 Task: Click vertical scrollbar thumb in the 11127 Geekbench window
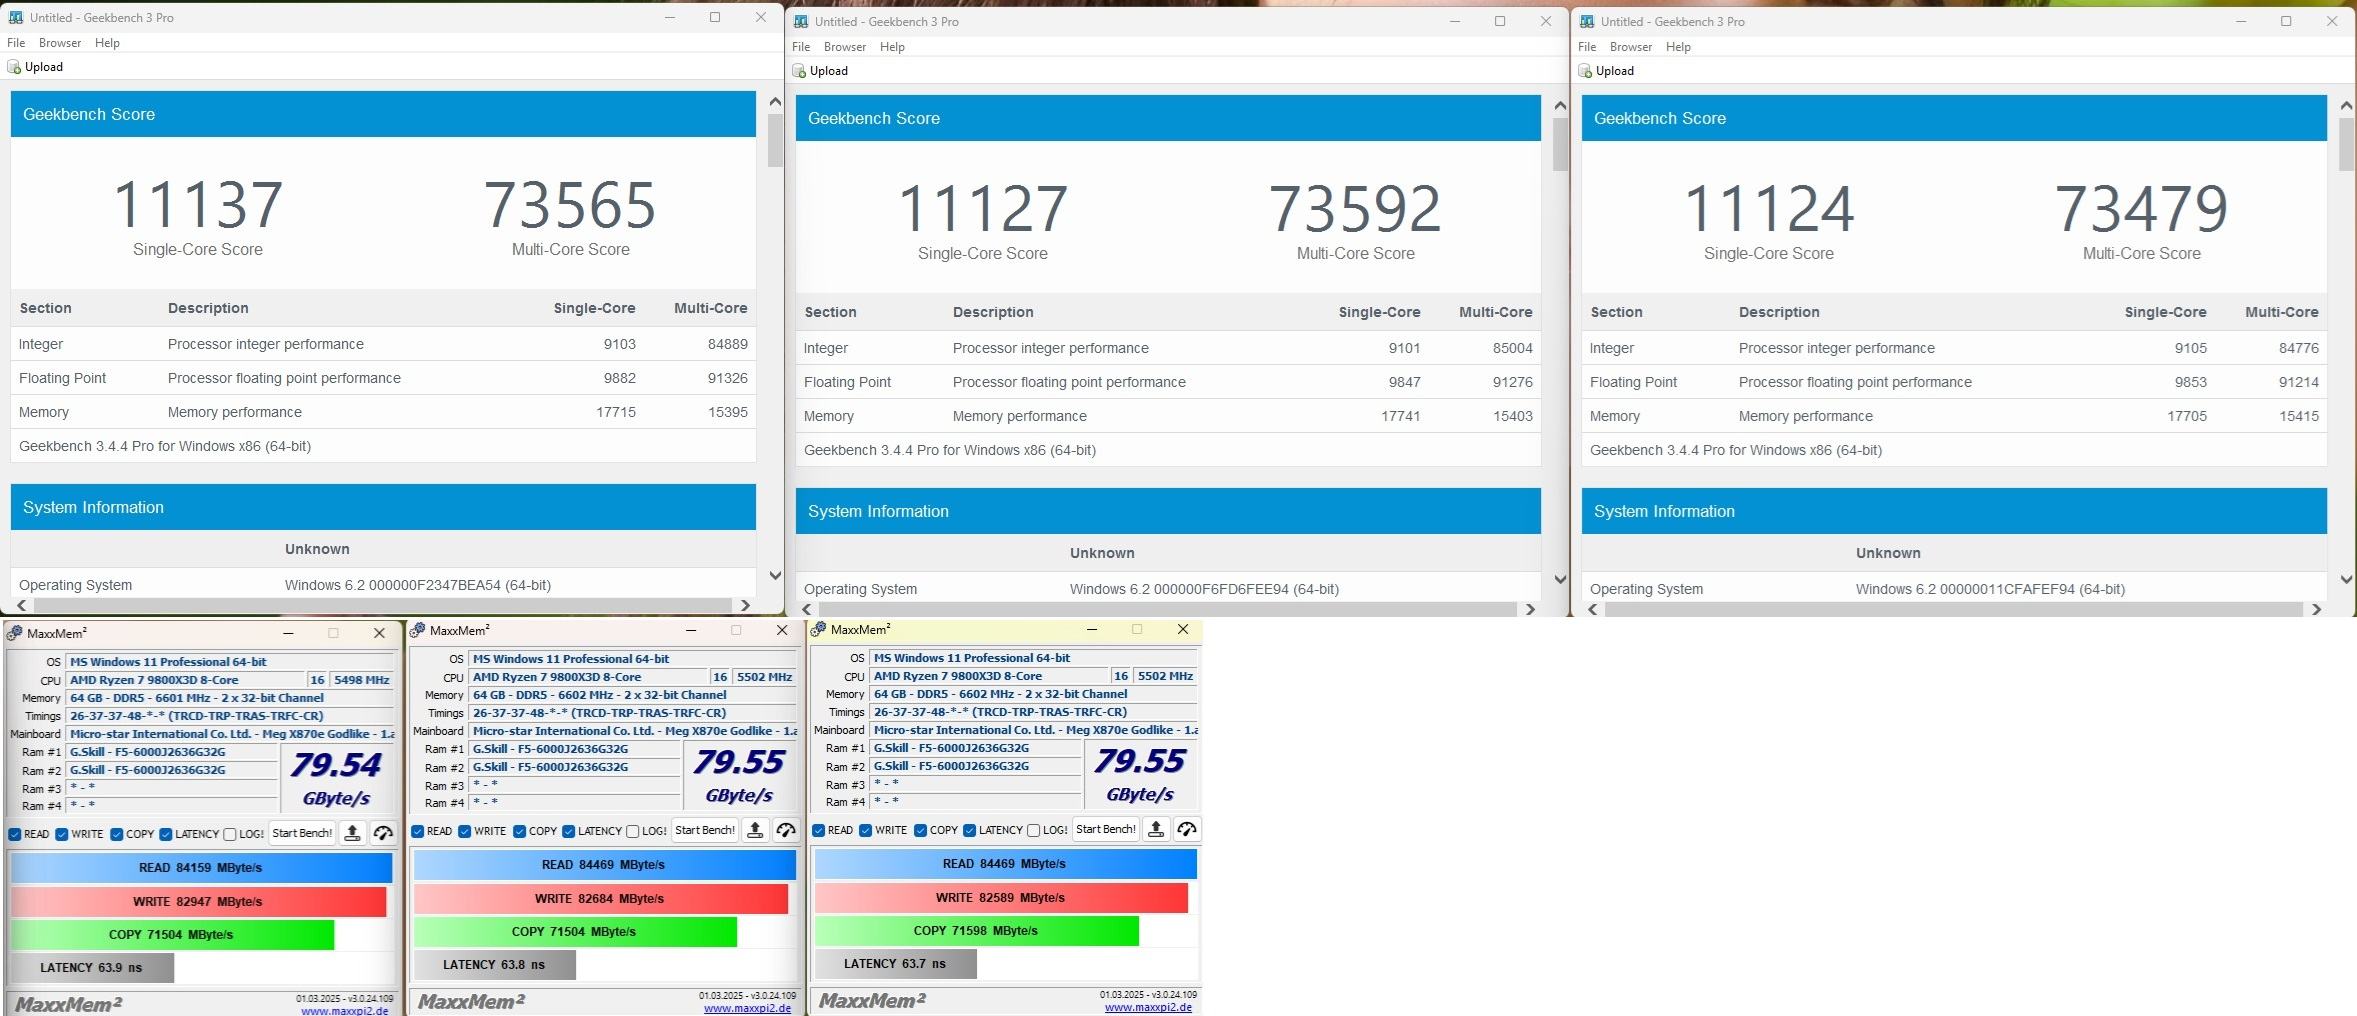coord(1560,144)
